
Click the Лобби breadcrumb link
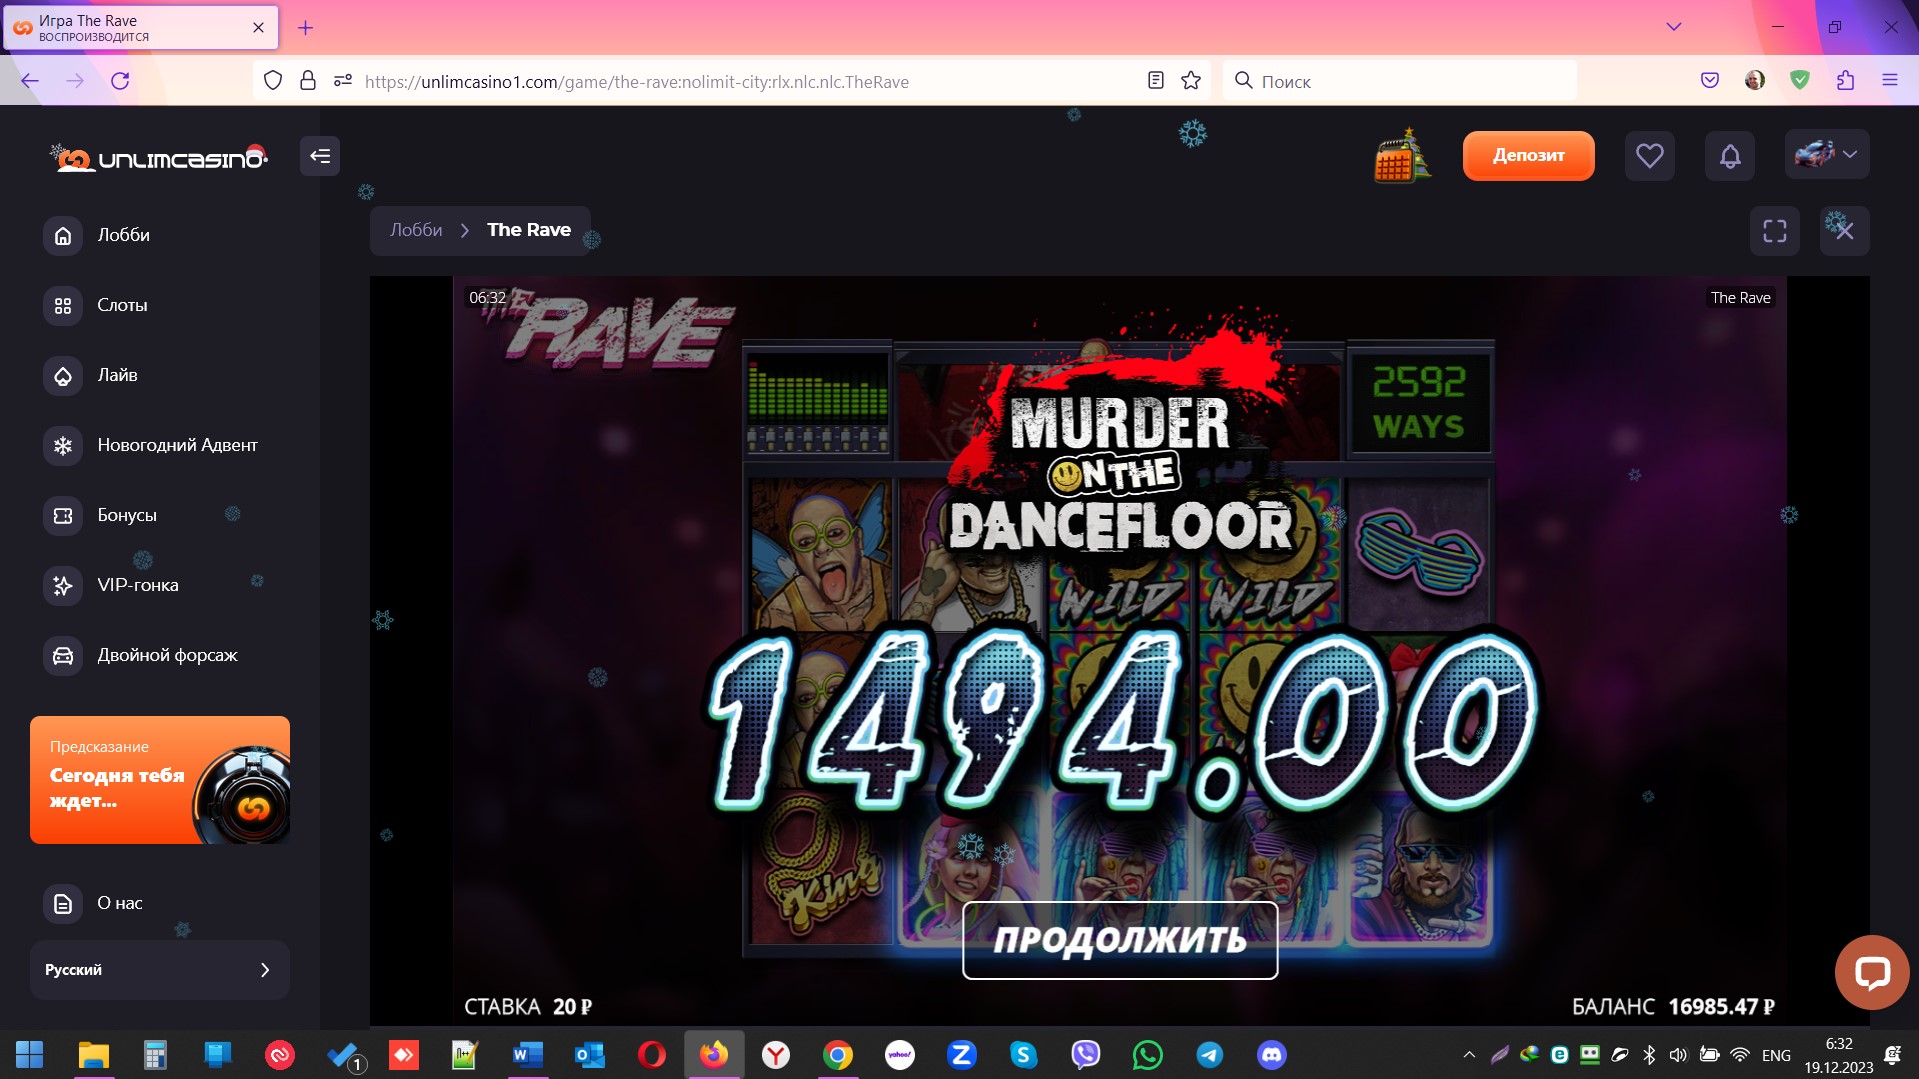(x=416, y=230)
